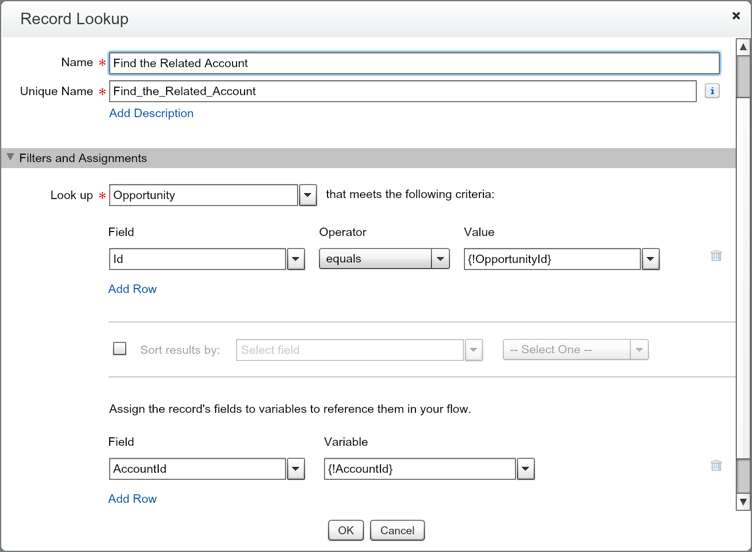Open the equals operator dropdown
Viewport: 752px width, 552px height.
(x=440, y=259)
